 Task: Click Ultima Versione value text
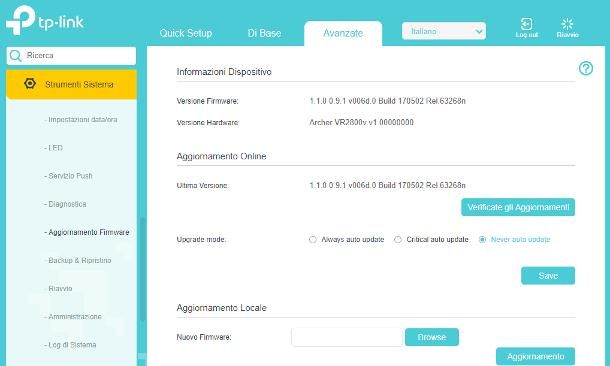pos(387,185)
